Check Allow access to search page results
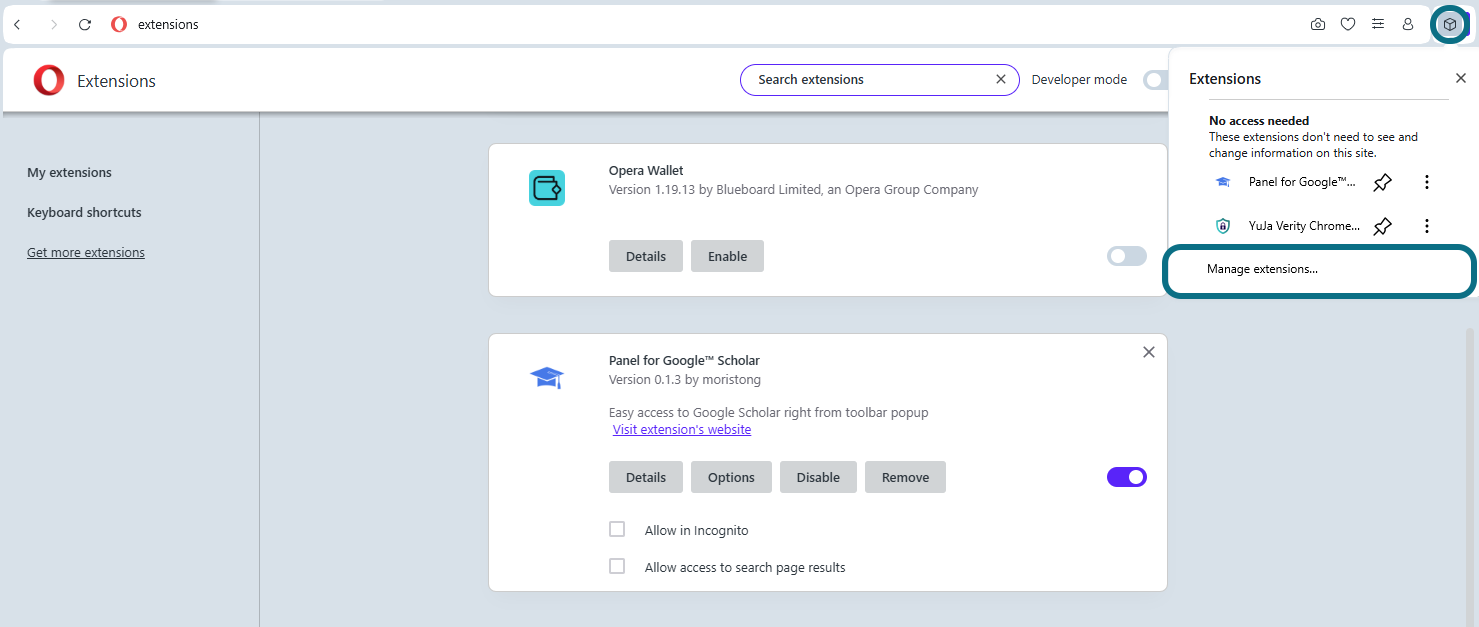The height and width of the screenshot is (627, 1479). 617,566
